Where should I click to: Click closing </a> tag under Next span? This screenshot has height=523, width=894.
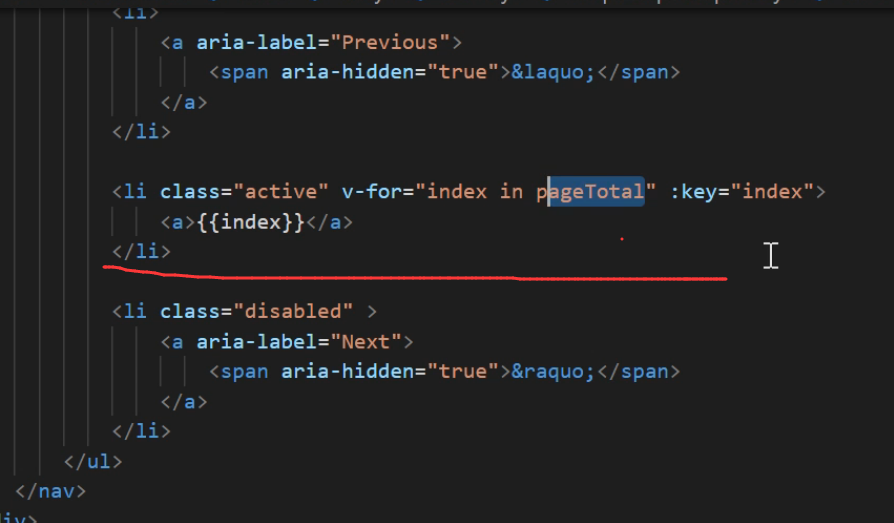coord(183,401)
